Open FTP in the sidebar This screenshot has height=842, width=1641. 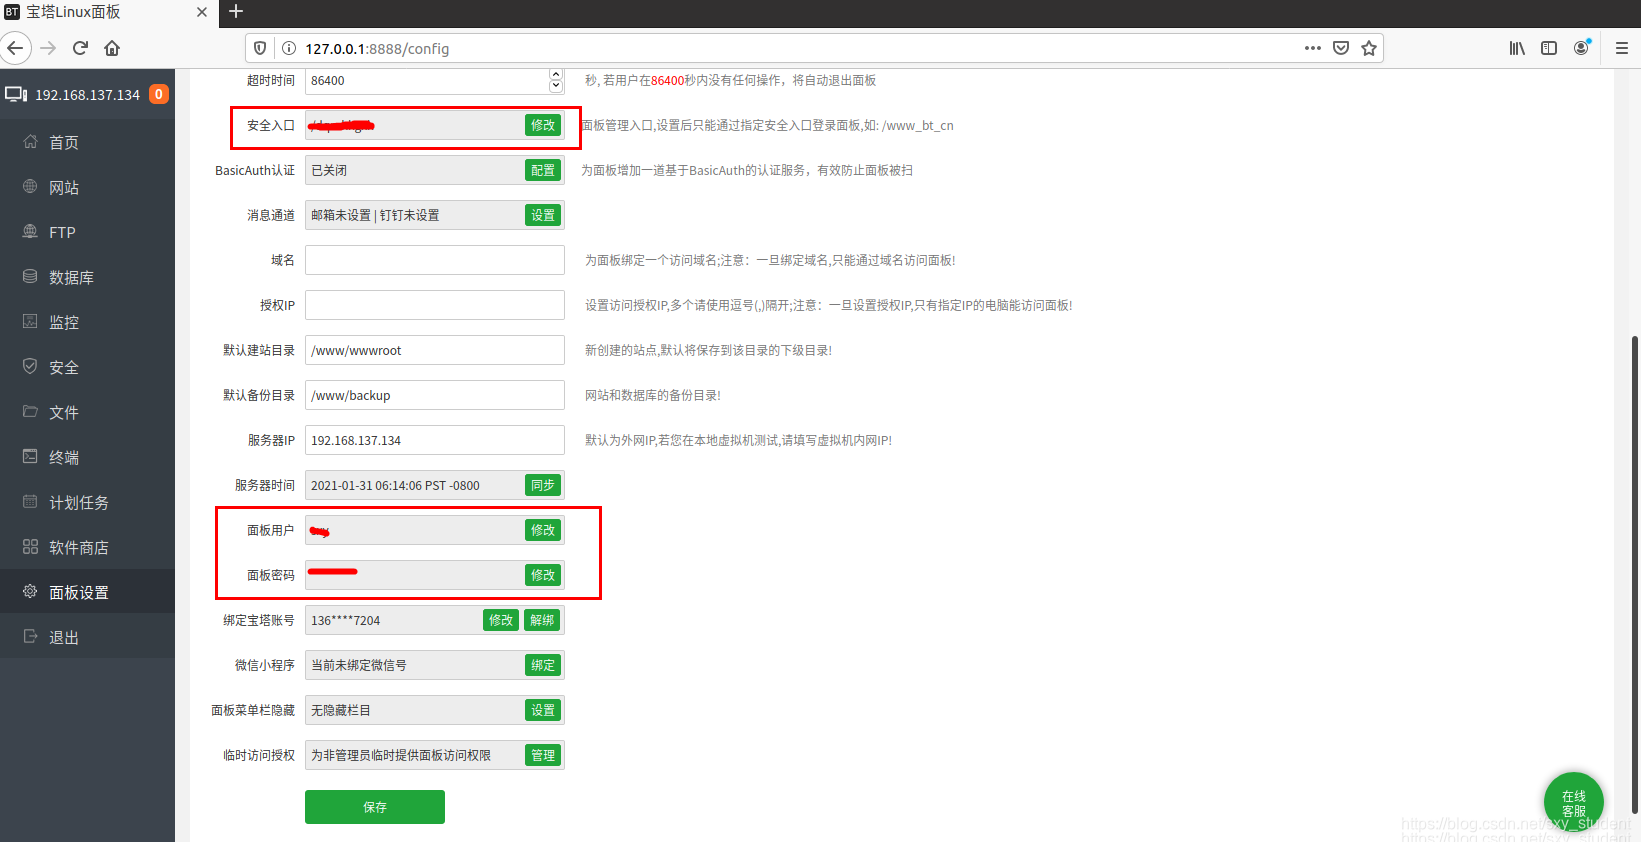tap(87, 232)
